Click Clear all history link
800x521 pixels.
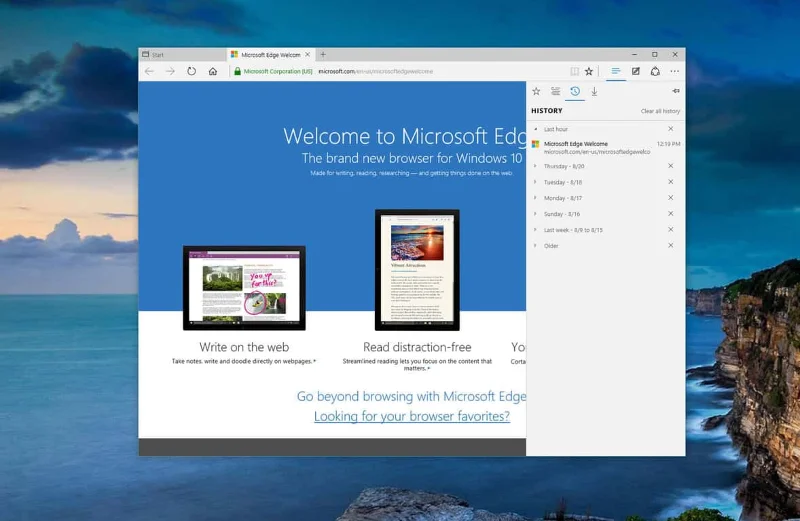[660, 111]
